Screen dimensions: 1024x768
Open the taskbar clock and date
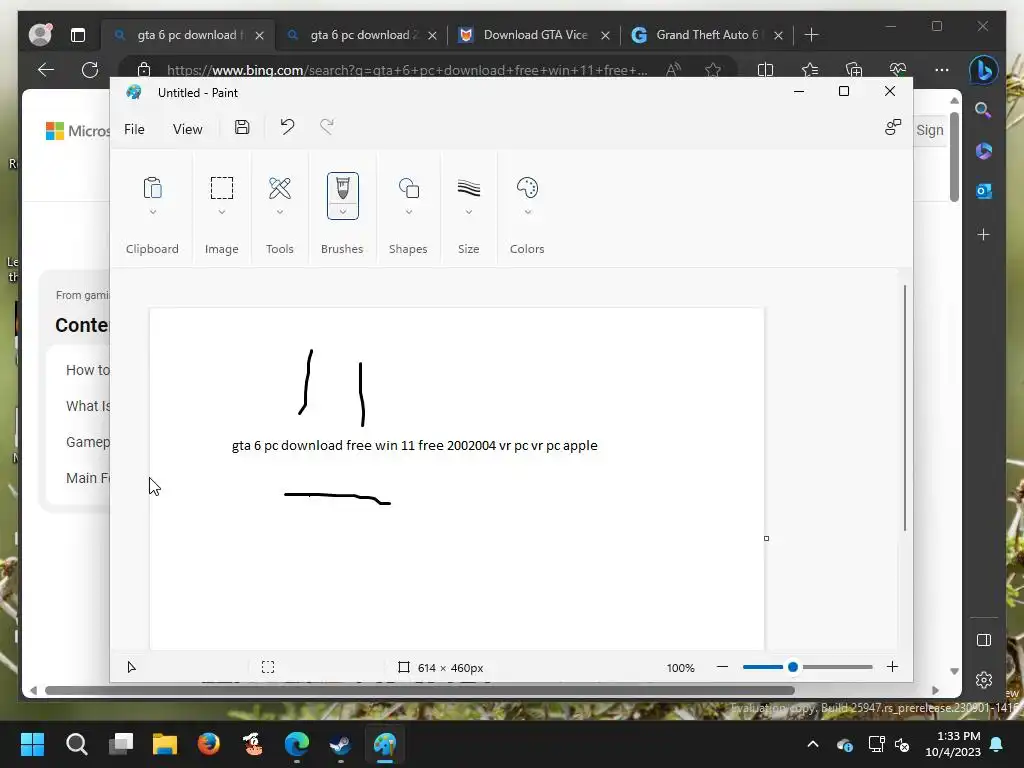coord(953,744)
